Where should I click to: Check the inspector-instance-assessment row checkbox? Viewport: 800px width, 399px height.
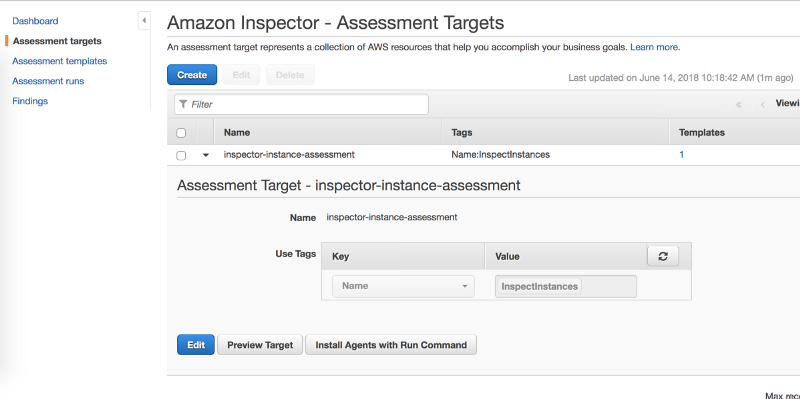181,155
